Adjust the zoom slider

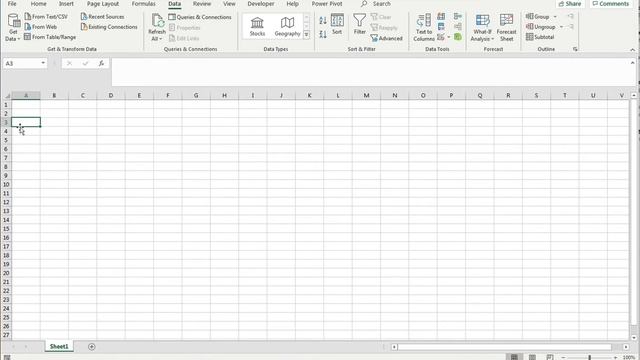[x=589, y=358]
